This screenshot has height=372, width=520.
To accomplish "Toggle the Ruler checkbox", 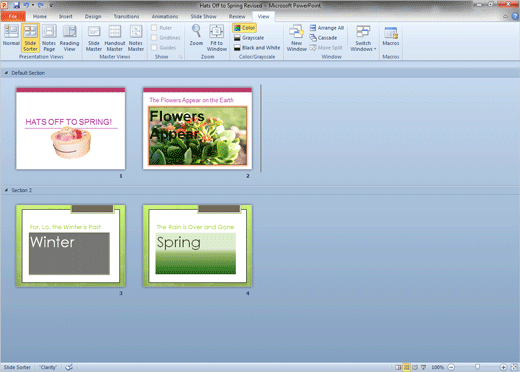I will click(x=154, y=28).
